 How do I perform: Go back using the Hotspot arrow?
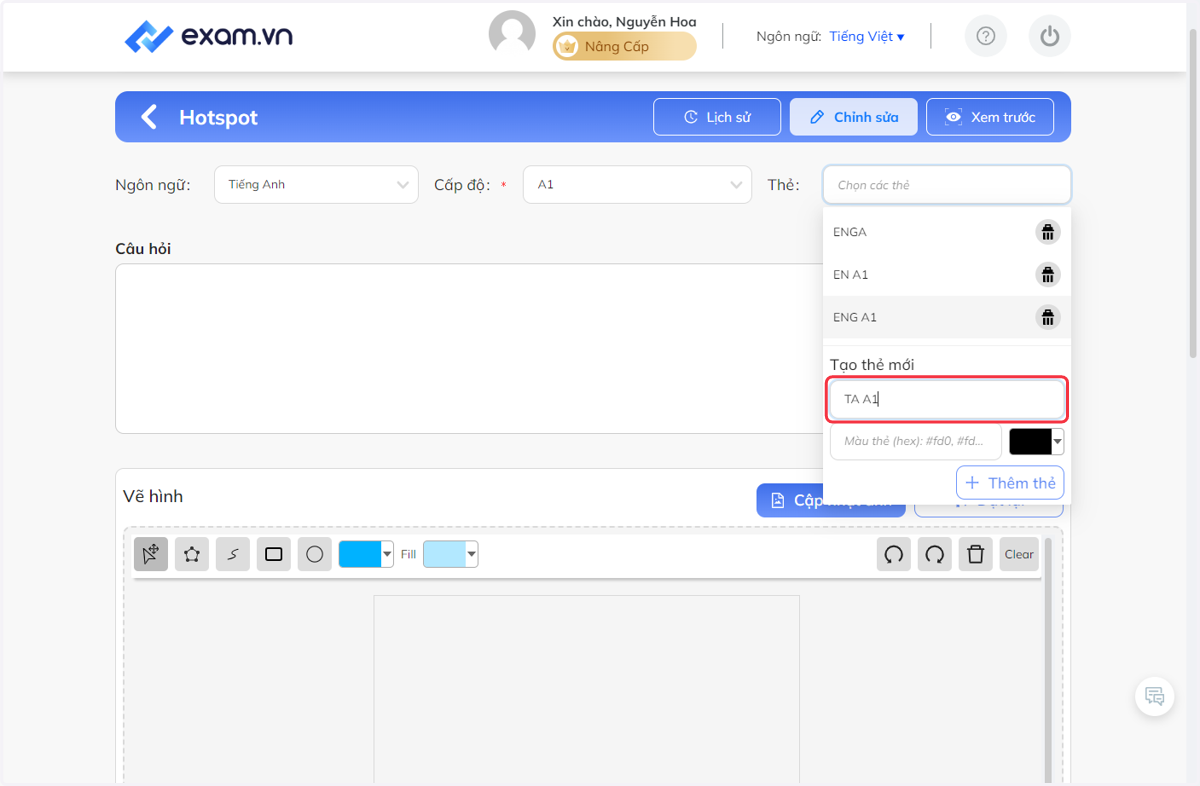click(149, 117)
